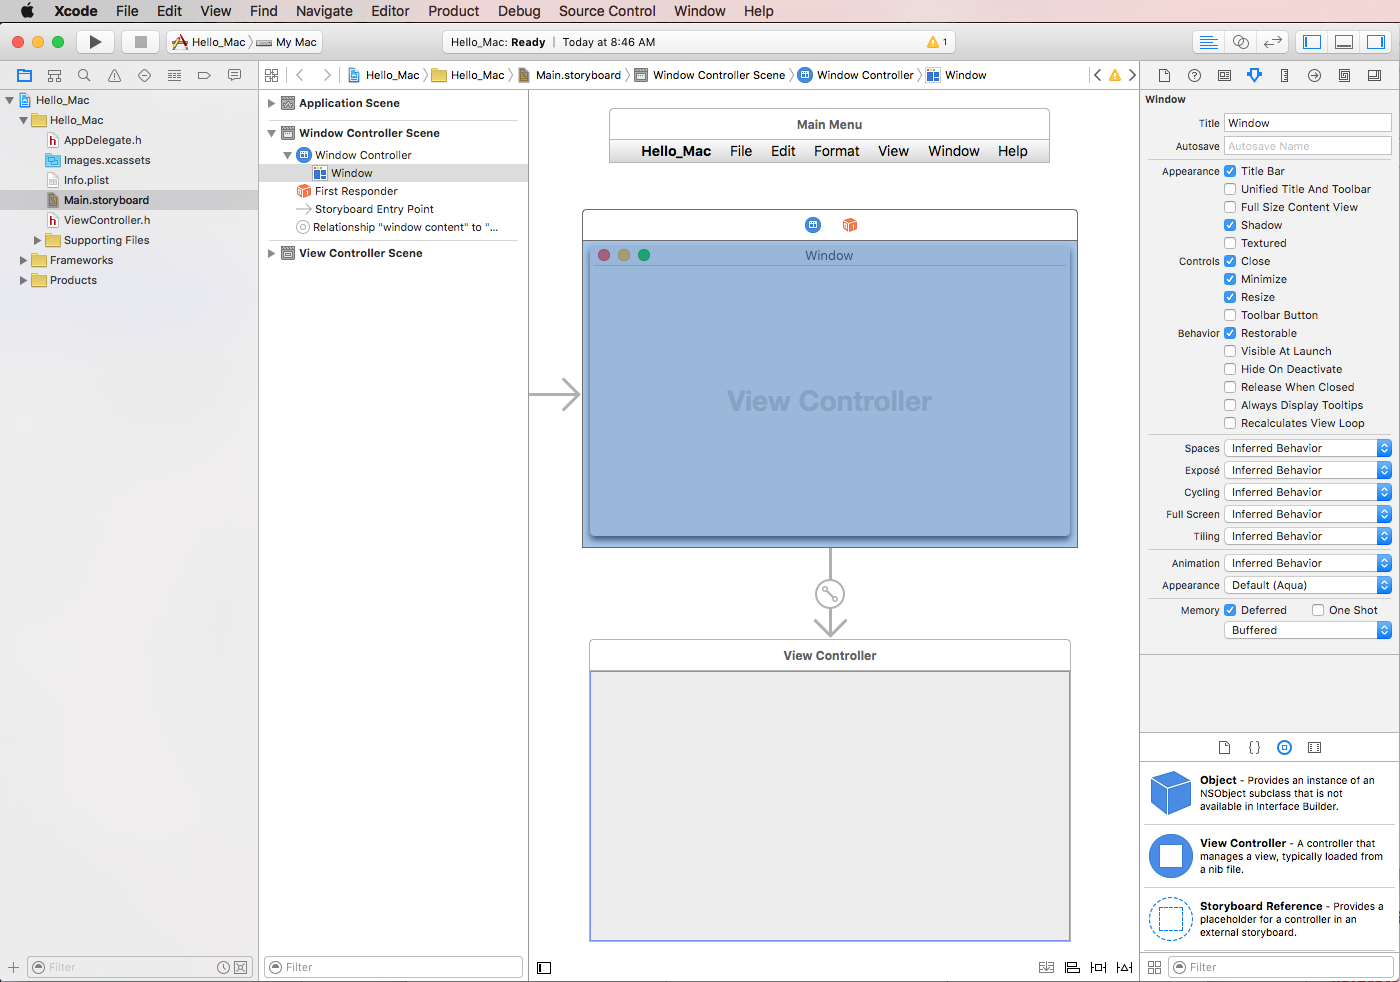Show the Media library
Viewport: 1400px width, 982px height.
point(1314,747)
